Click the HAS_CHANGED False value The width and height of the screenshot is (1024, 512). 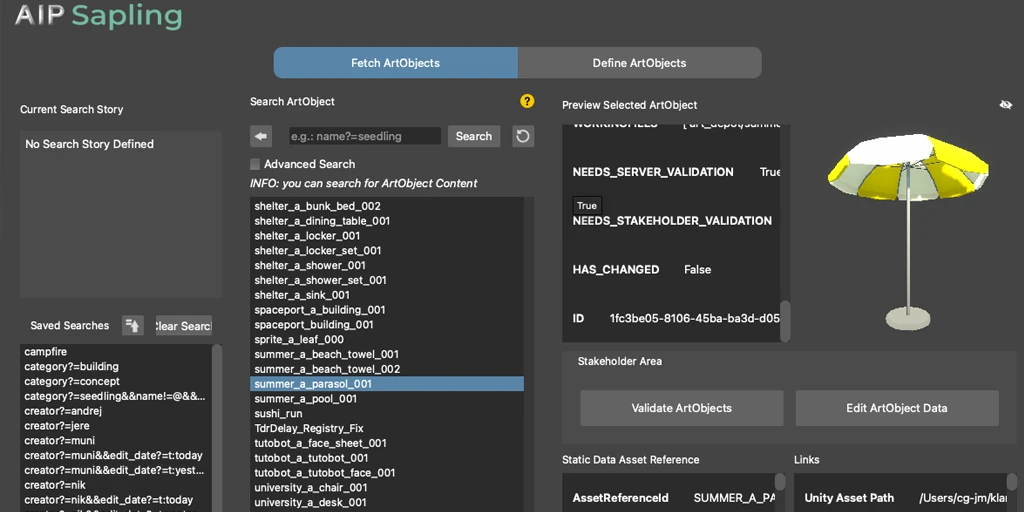coord(697,270)
